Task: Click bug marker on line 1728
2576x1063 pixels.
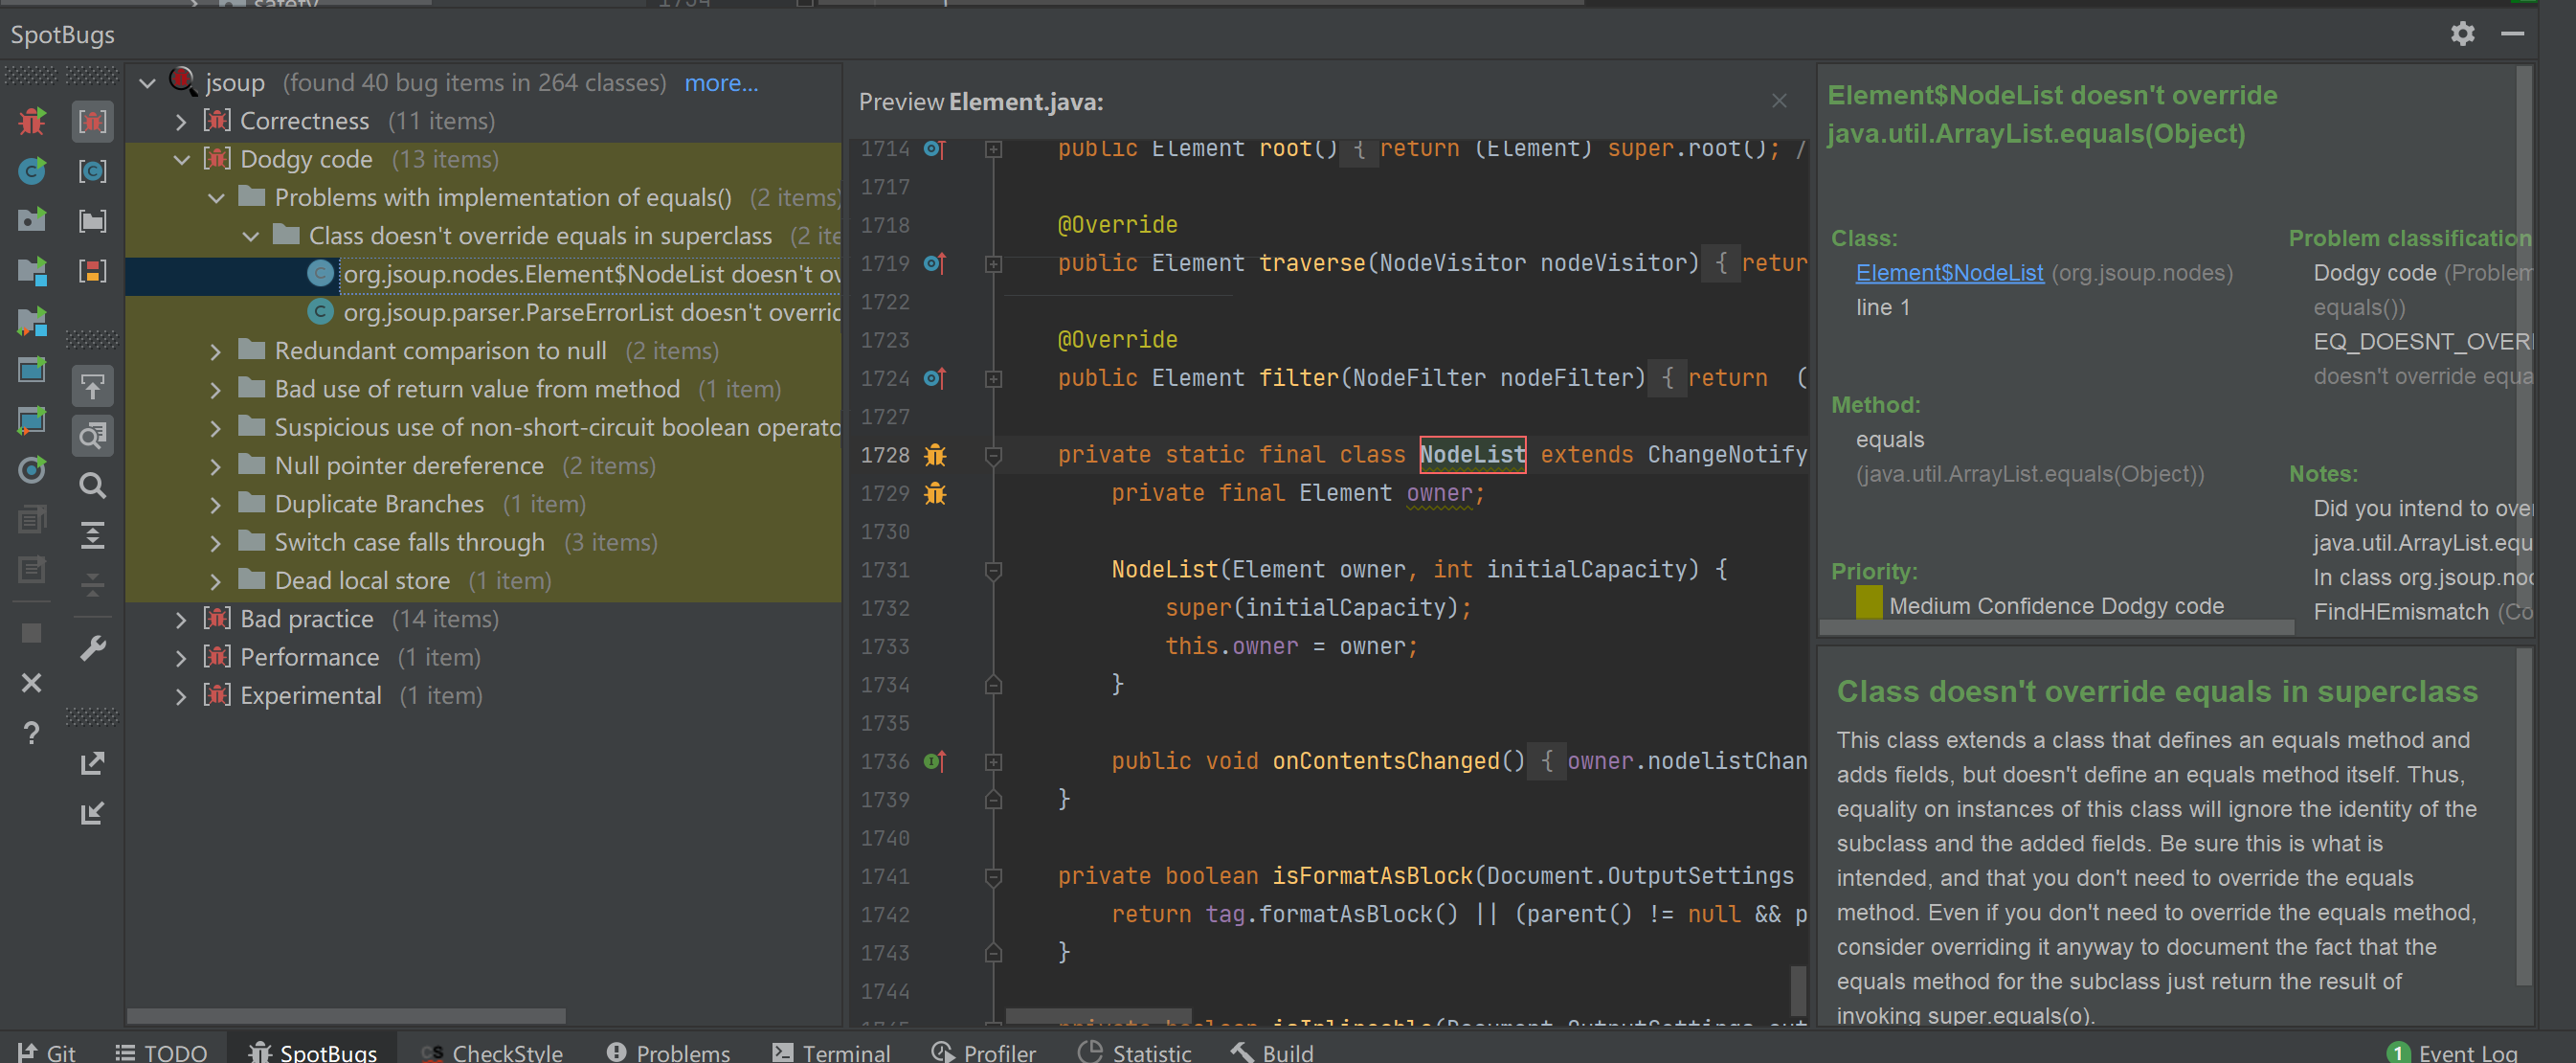Action: (935, 455)
